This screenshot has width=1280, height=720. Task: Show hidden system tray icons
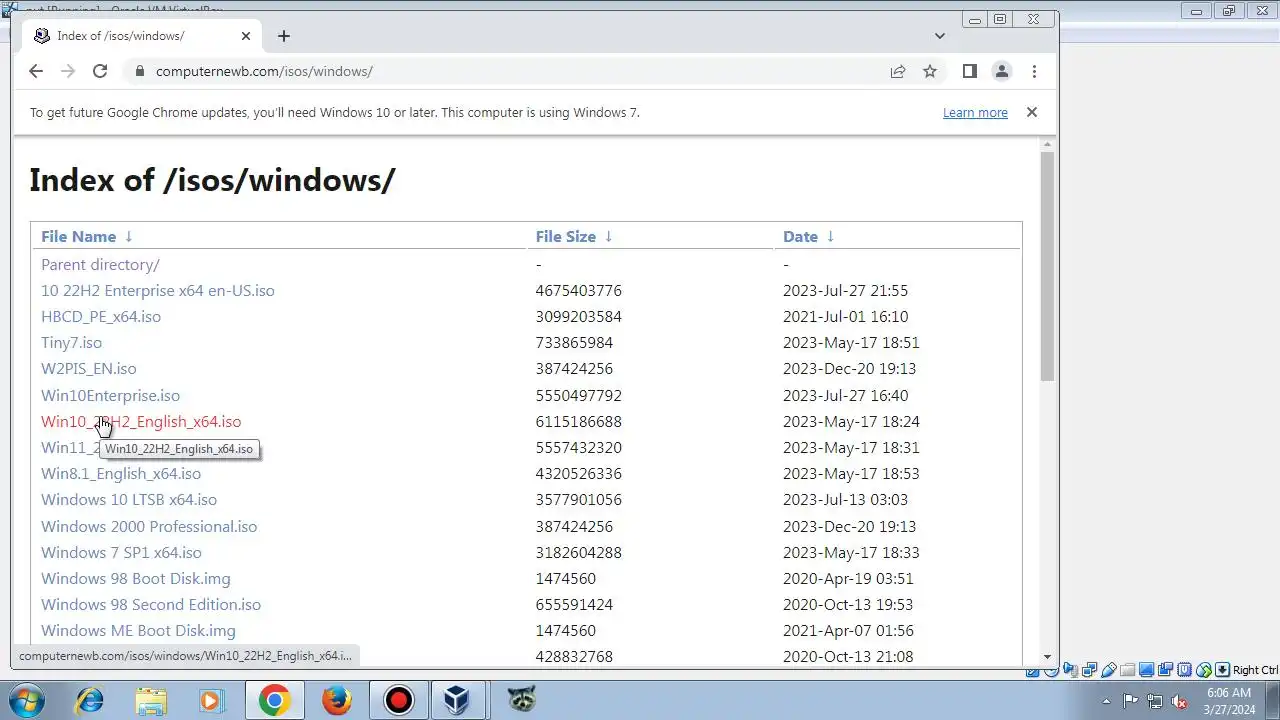(1106, 701)
